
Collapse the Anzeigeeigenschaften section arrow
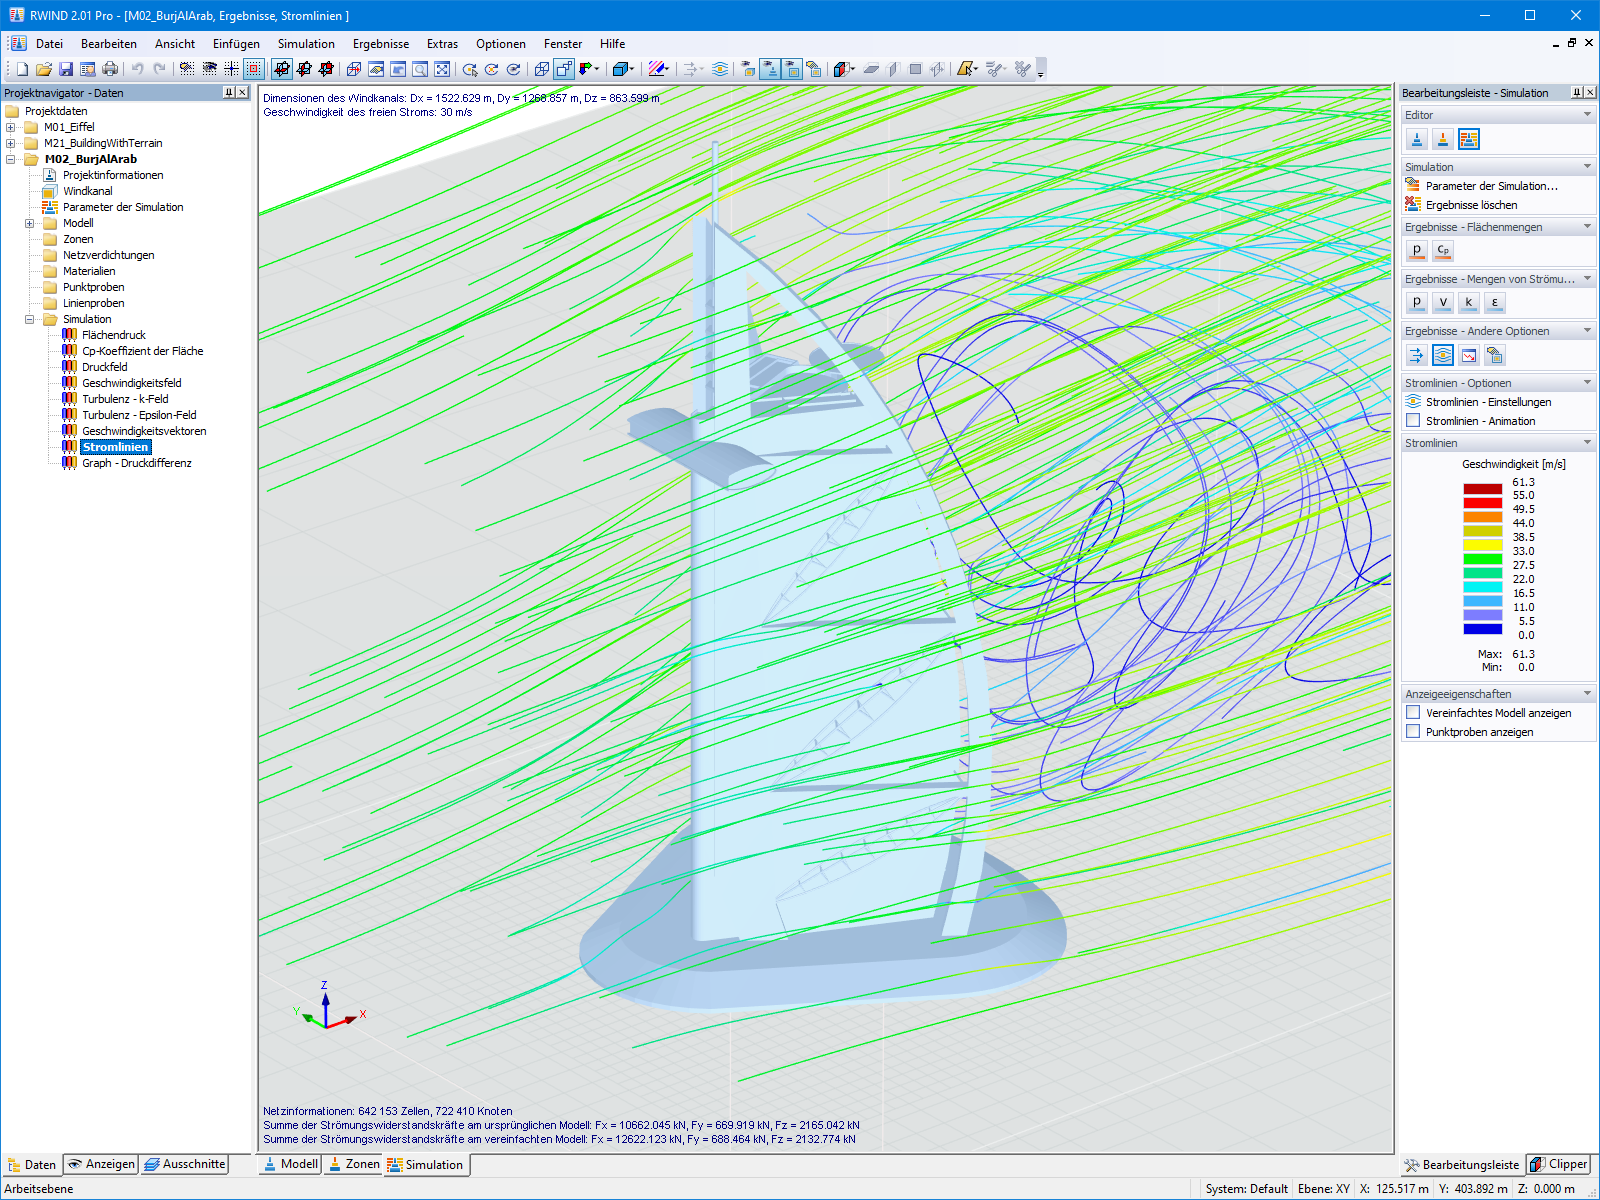click(x=1587, y=694)
